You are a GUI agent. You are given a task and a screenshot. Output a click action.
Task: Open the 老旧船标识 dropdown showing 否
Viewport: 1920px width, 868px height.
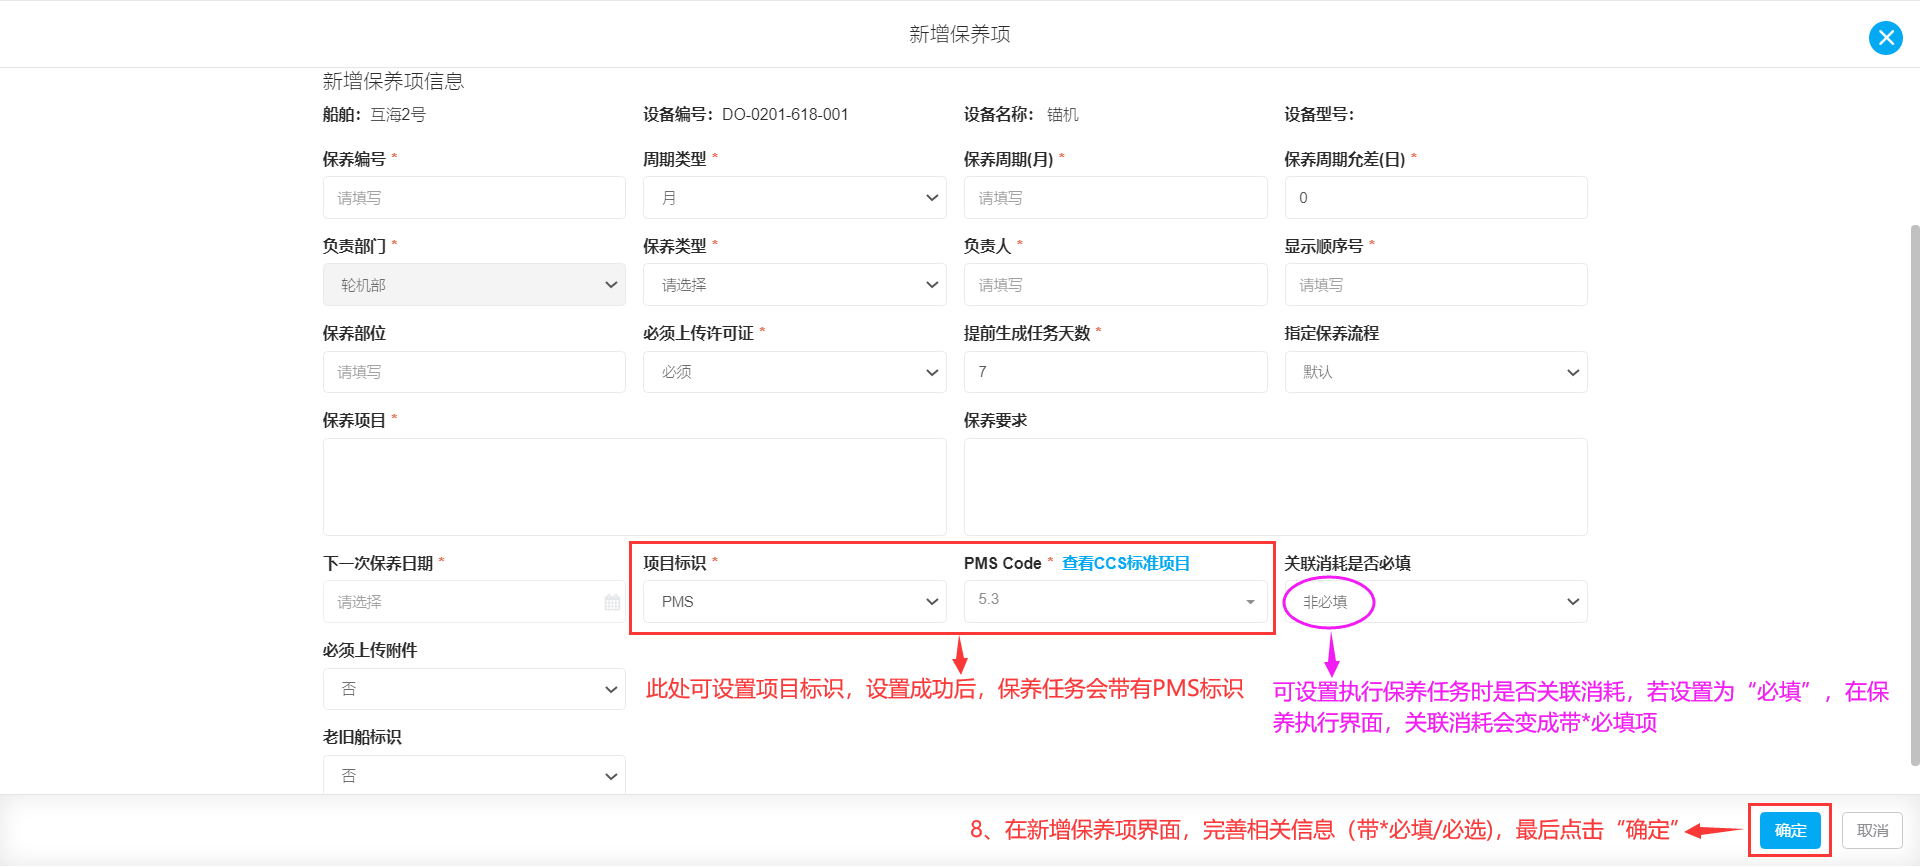tap(474, 775)
